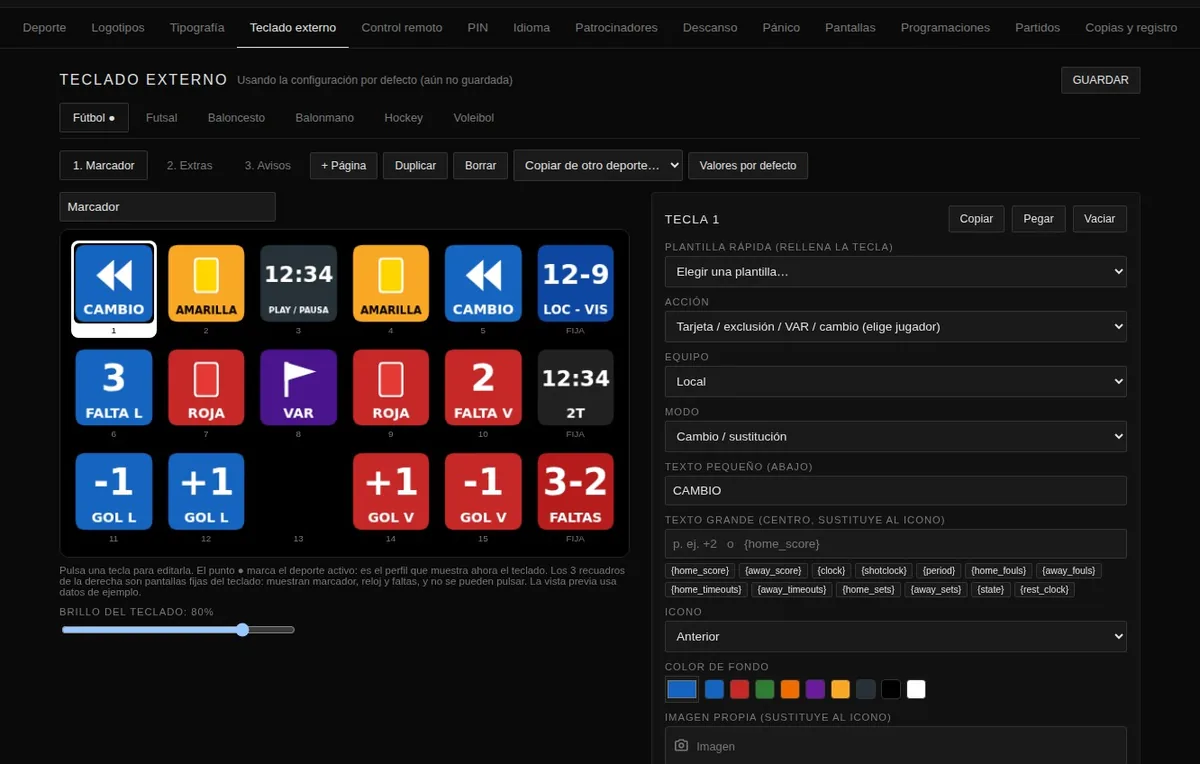Open the Acción dropdown

tap(895, 326)
